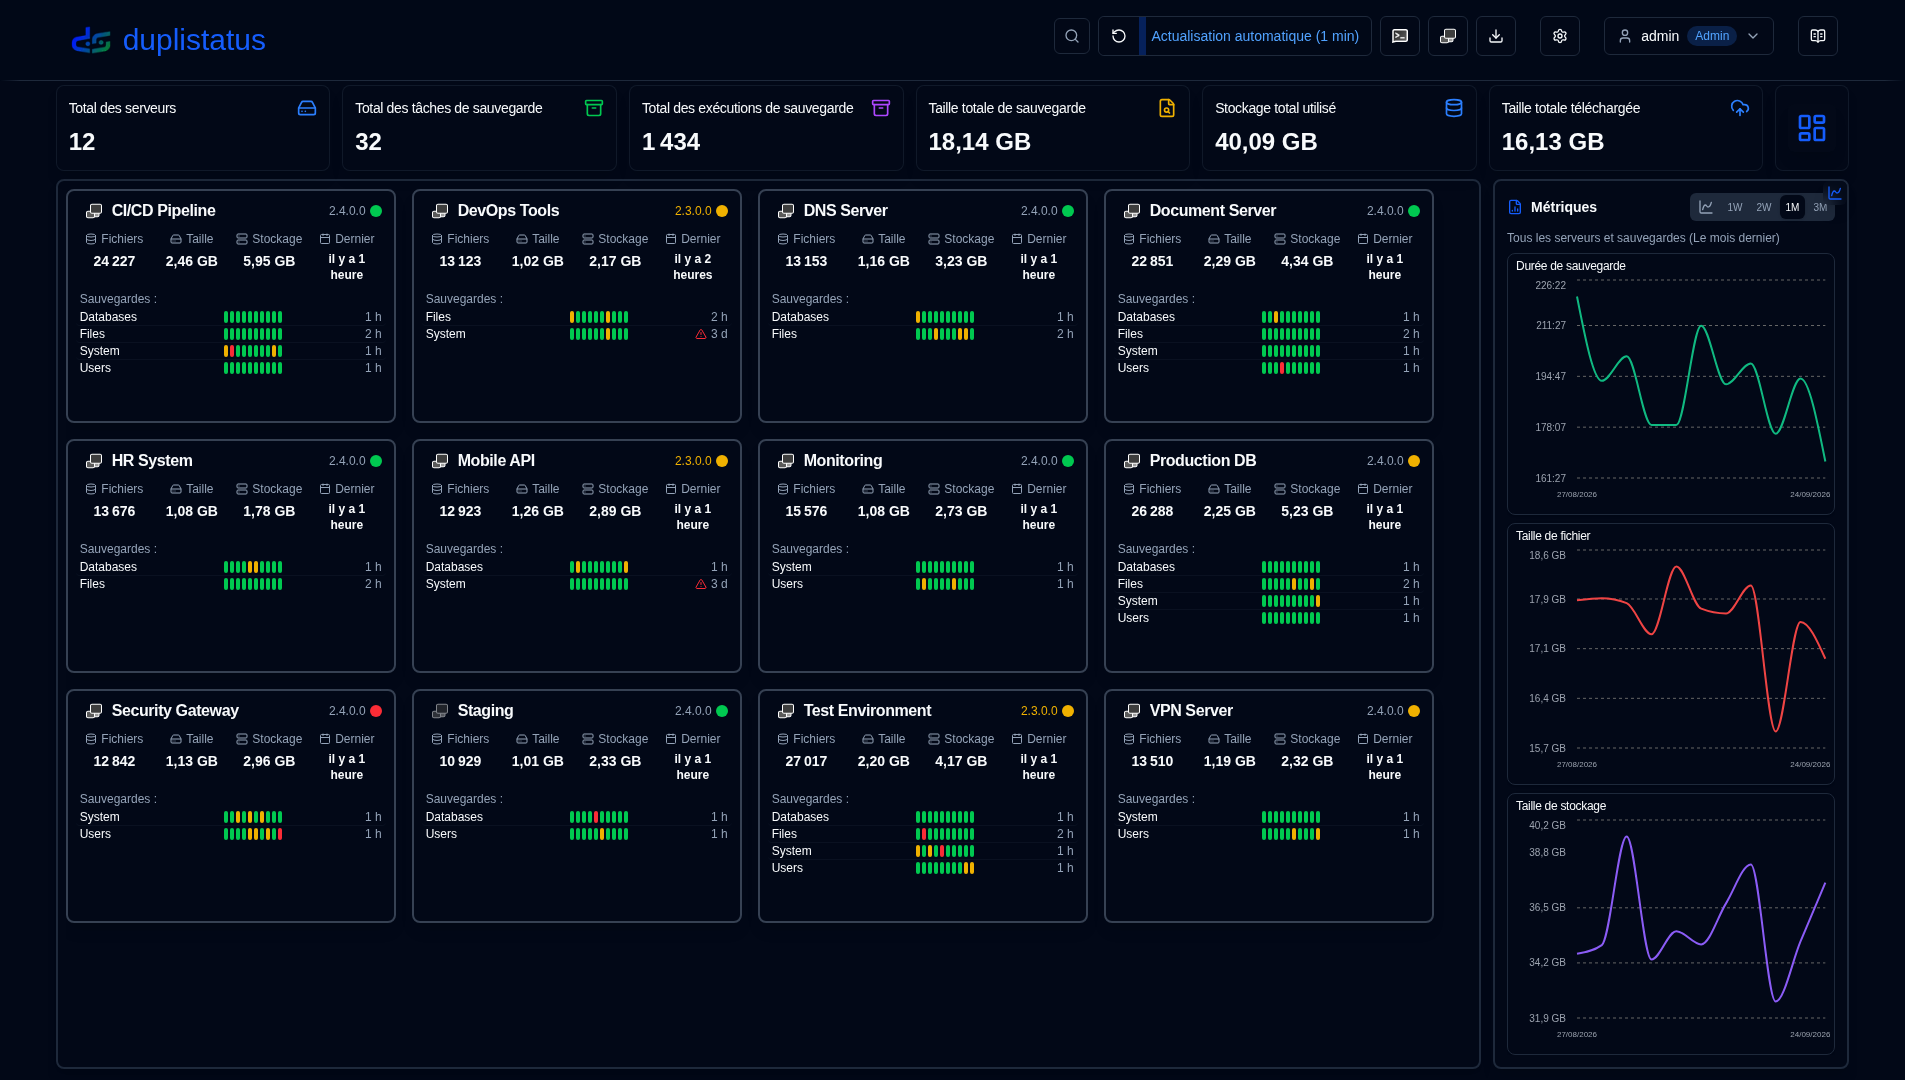
Task: Click DevOps Tools version 2.3.0.0 label
Action: click(x=692, y=211)
